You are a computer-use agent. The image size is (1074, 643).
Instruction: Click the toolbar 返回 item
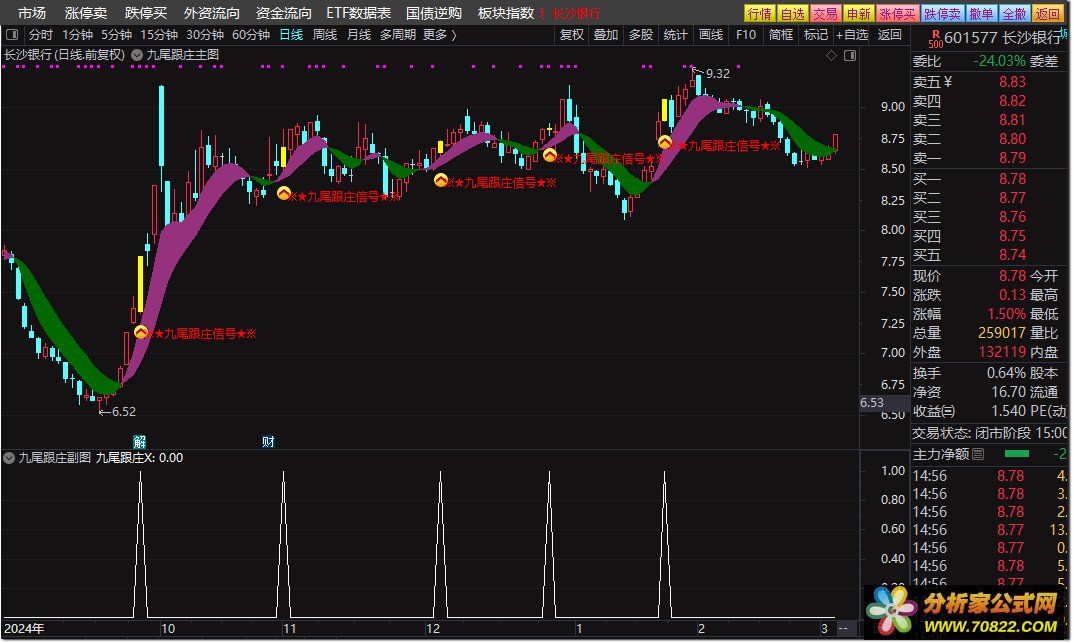[x=890, y=34]
